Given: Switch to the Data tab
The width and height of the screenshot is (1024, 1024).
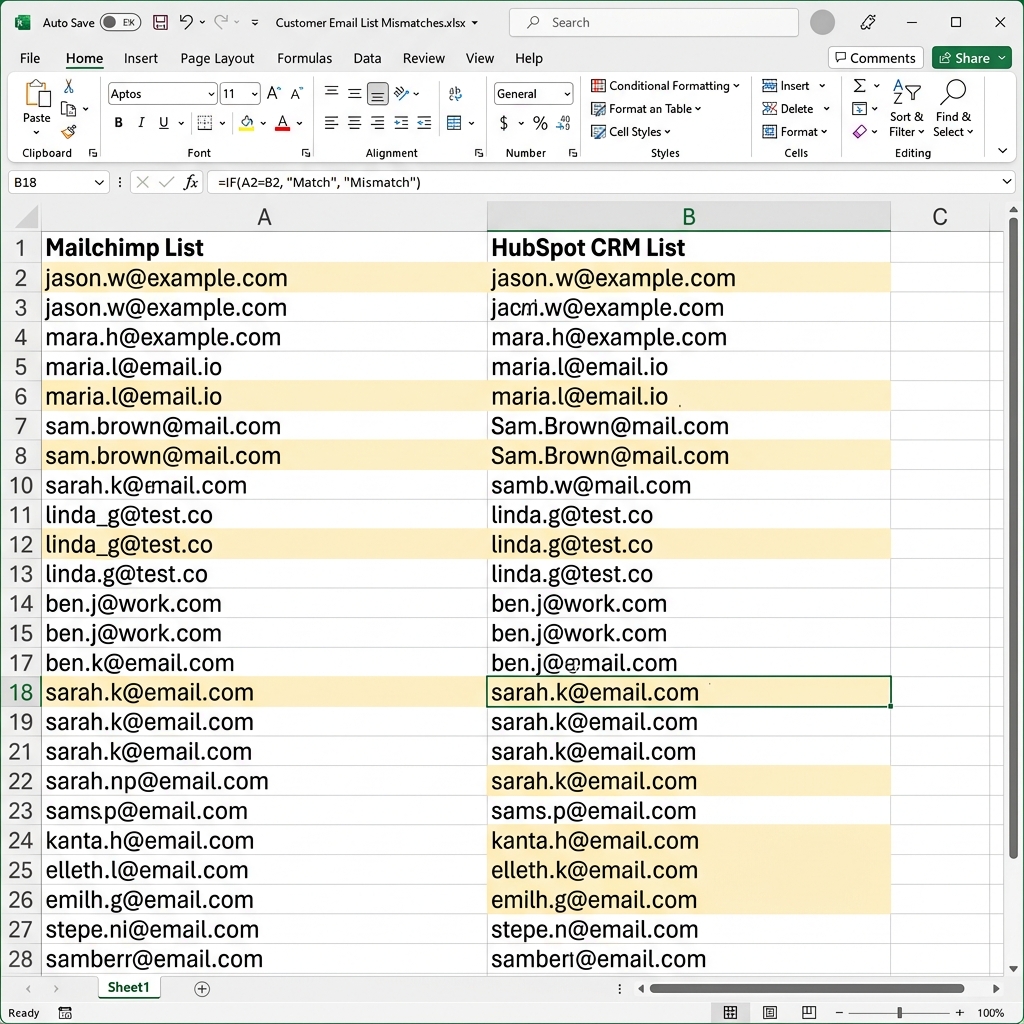Looking at the screenshot, I should tap(367, 58).
